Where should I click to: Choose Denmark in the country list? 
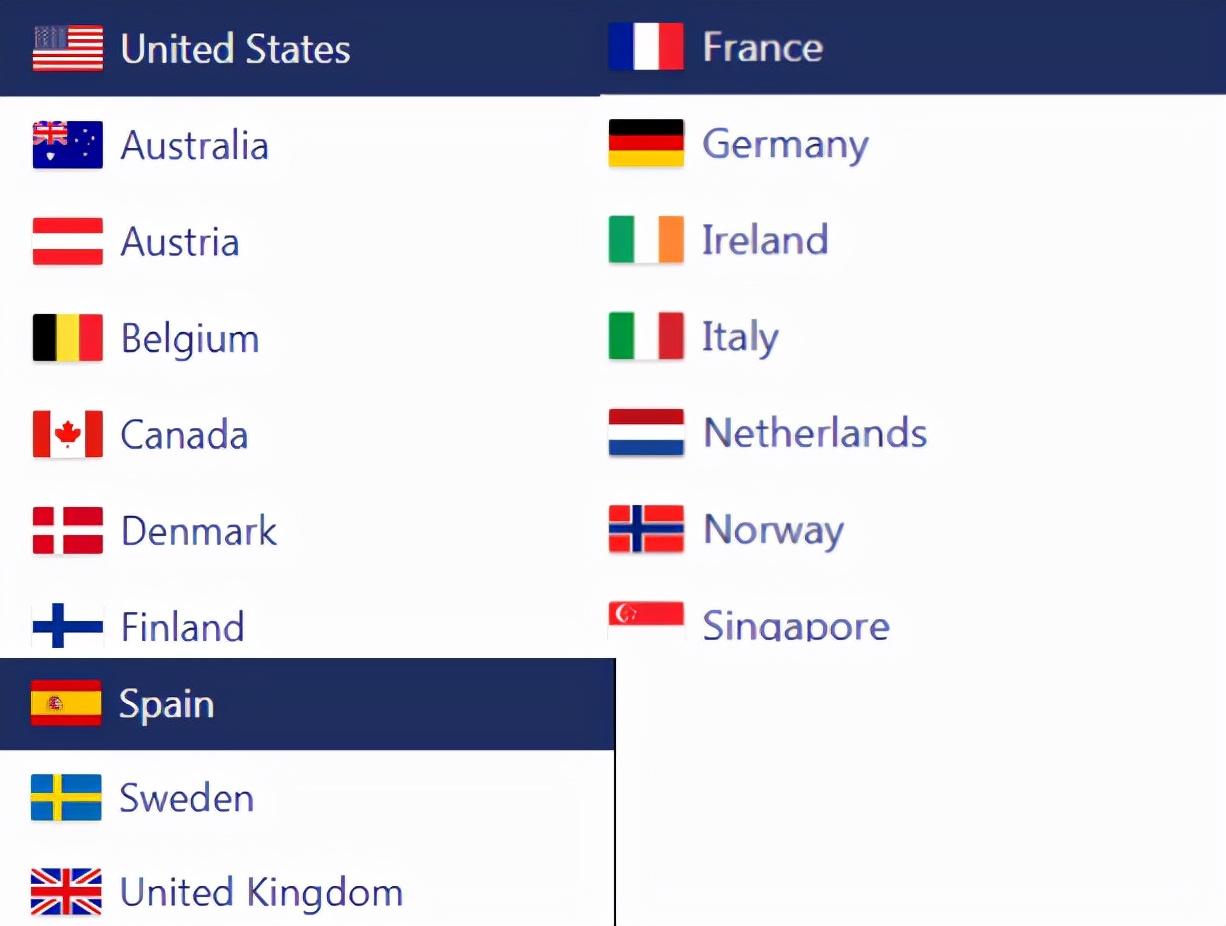pos(198,531)
